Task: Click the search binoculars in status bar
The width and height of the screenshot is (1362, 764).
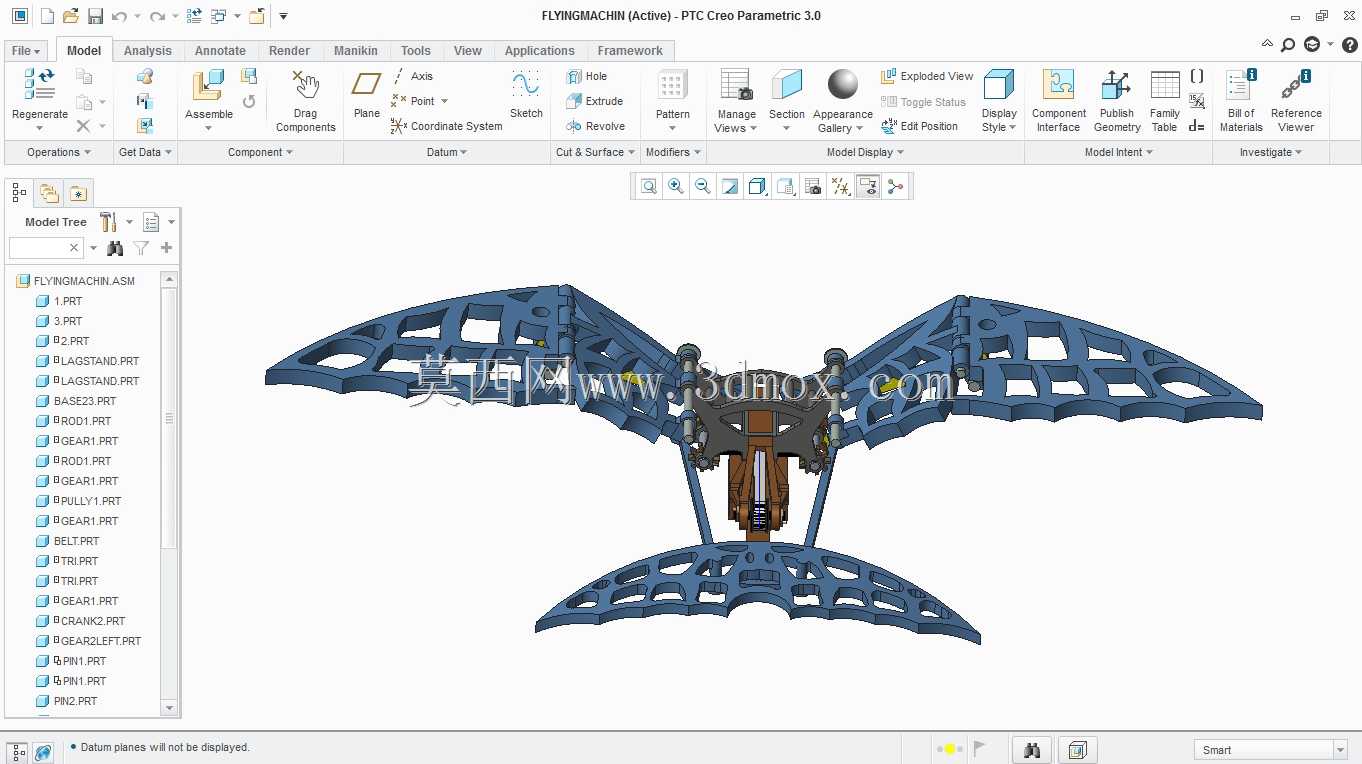Action: 1033,750
